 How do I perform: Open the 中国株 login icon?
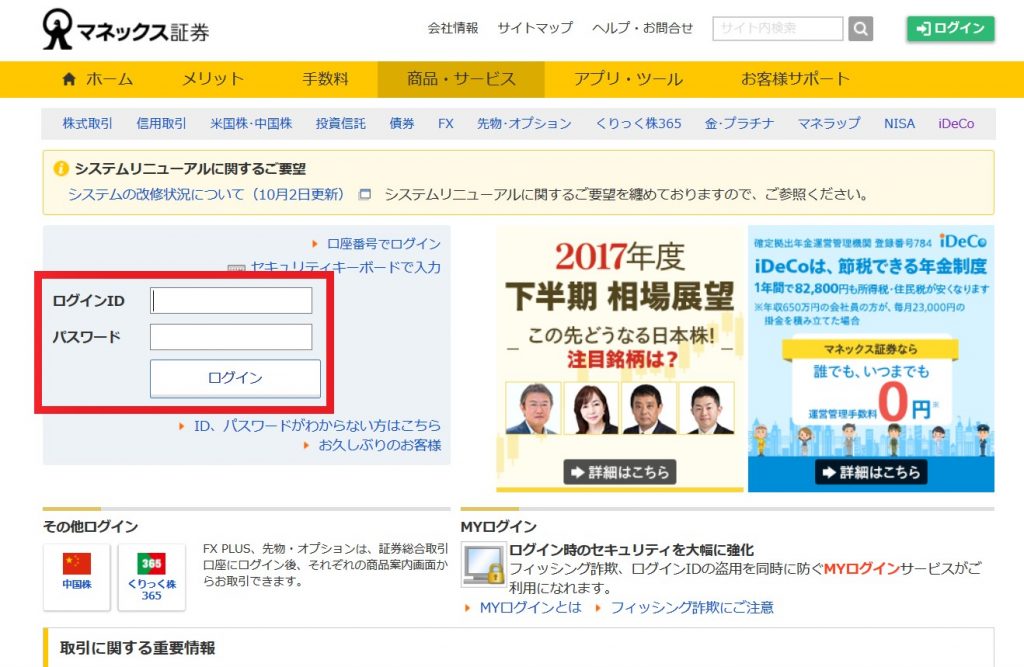(x=76, y=578)
